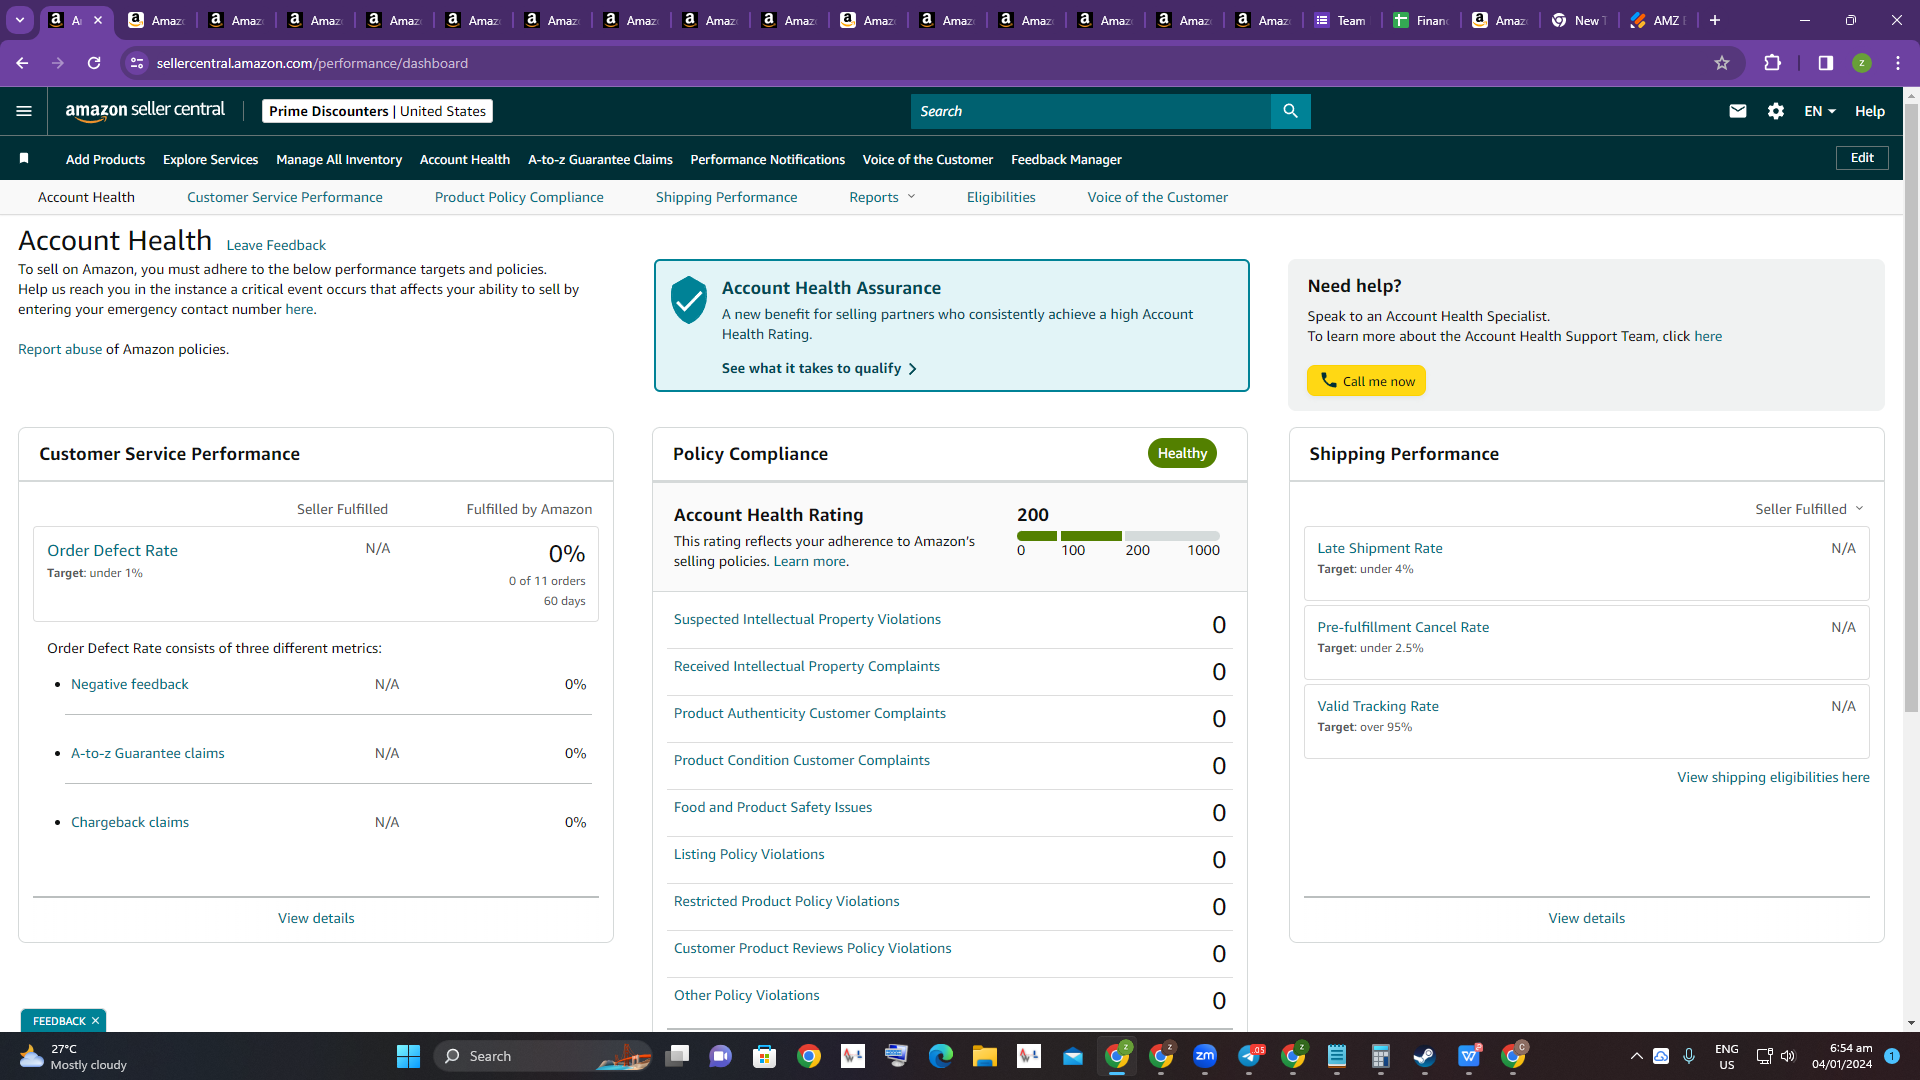Launch Microsoft Store from taskbar

[765, 1056]
